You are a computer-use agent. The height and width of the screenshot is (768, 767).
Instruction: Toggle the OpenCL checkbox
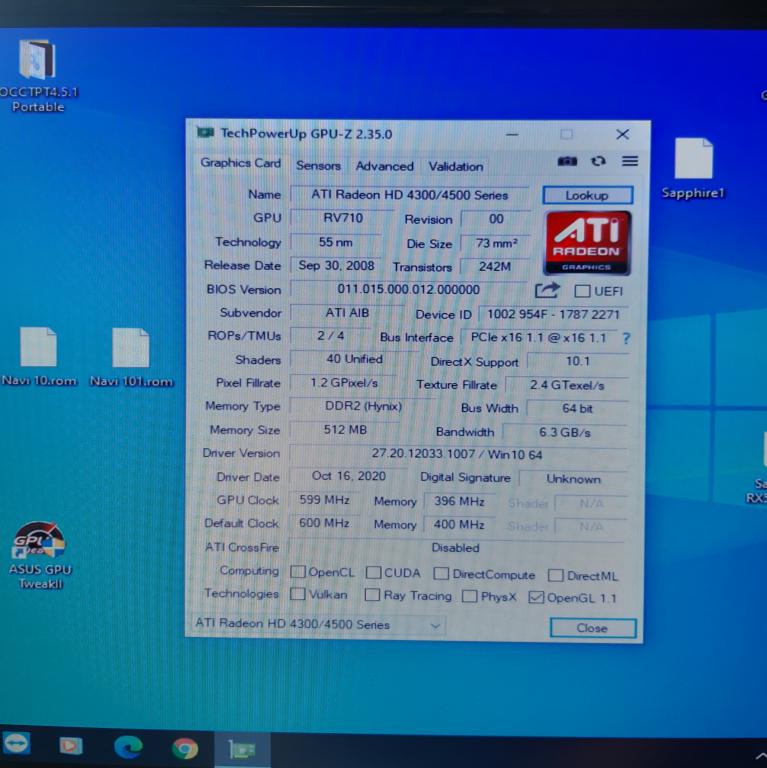coord(298,572)
